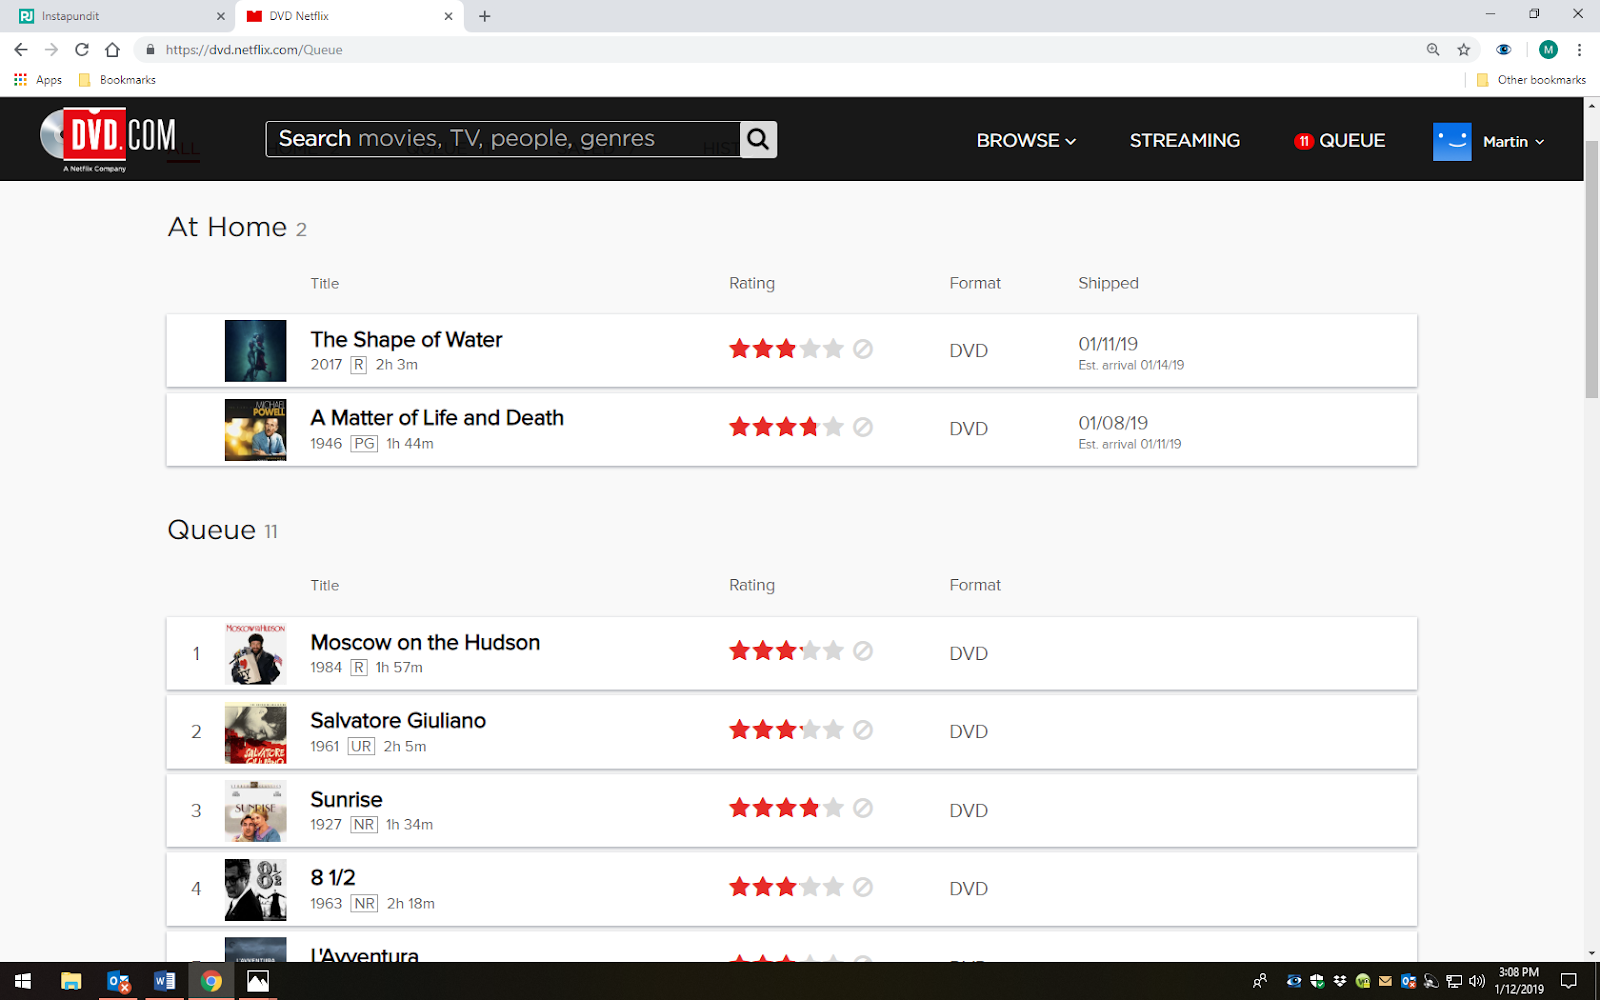Open the zoom magnifier in address bar
Viewport: 1600px width, 1000px height.
pos(1433,49)
